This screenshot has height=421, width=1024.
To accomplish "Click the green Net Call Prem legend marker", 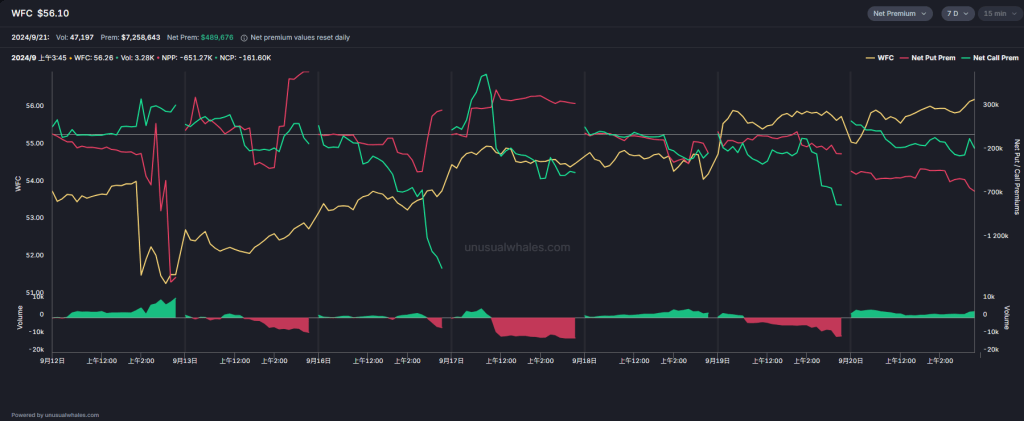I will tap(964, 58).
